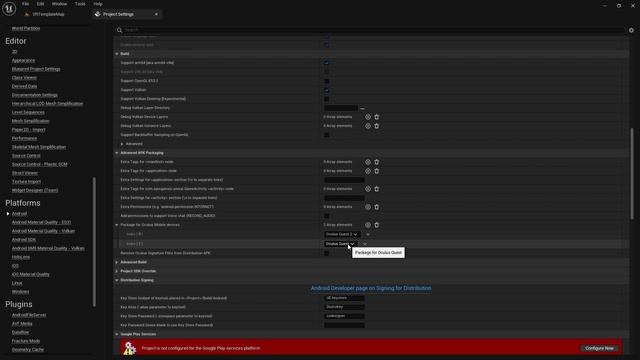This screenshot has width=640, height=360.
Task: Expand the Advanced Build section
Action: [117, 262]
